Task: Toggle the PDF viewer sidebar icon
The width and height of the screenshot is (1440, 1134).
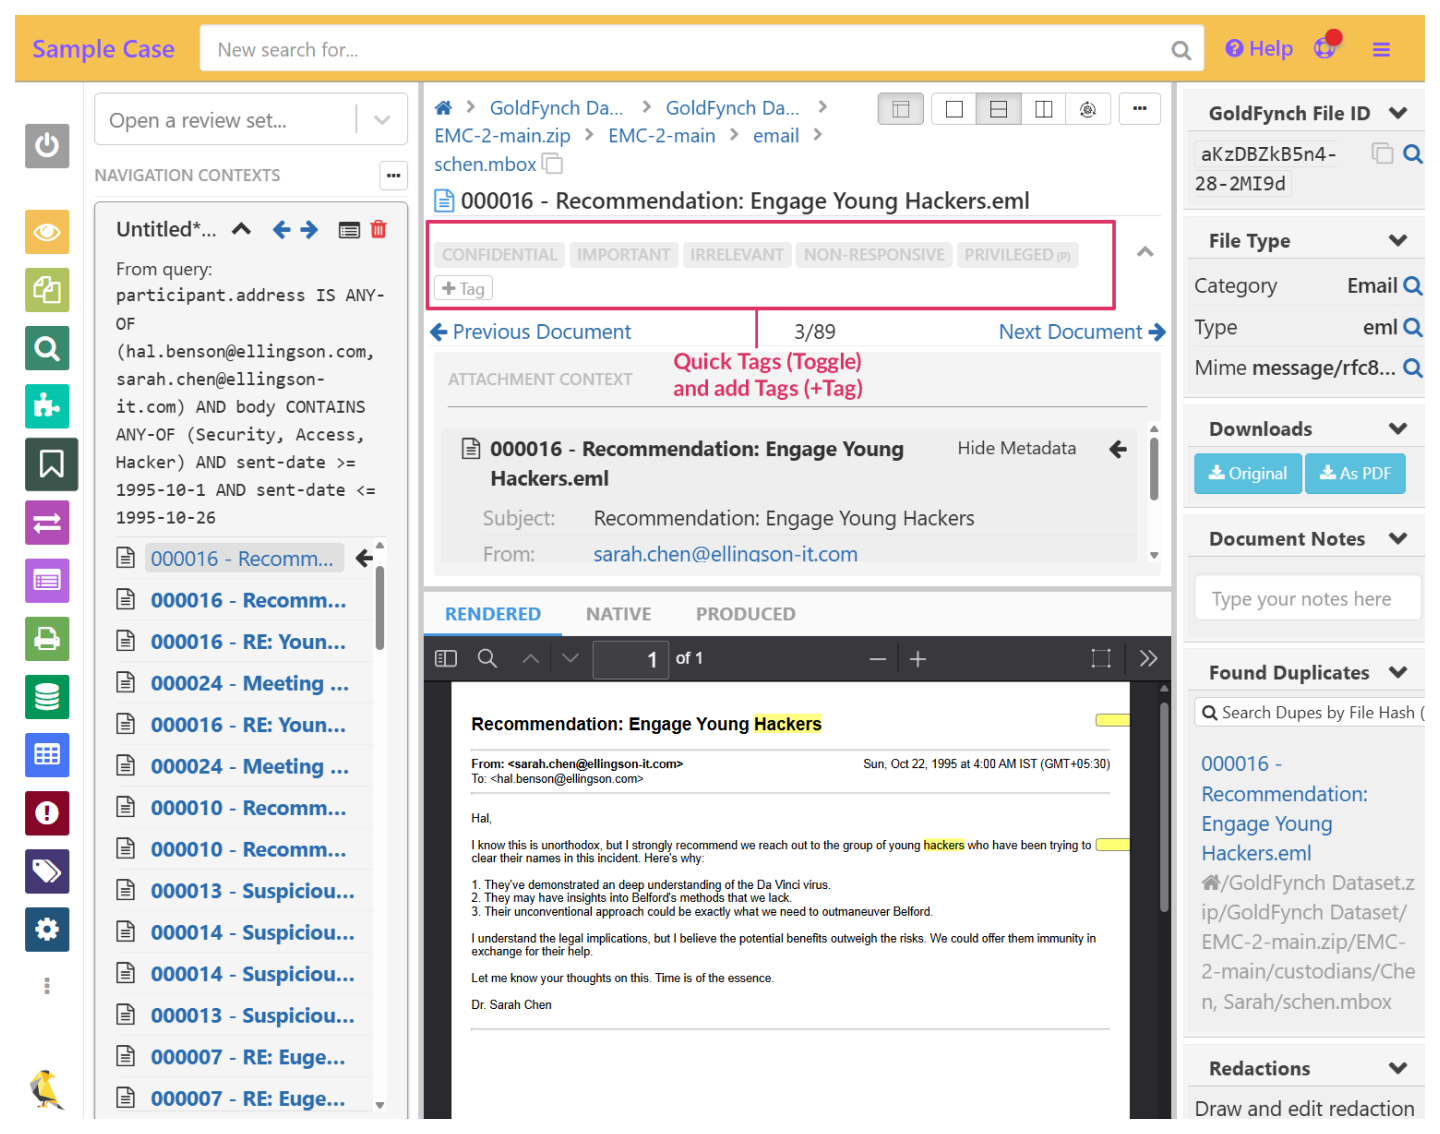Action: coord(446,658)
